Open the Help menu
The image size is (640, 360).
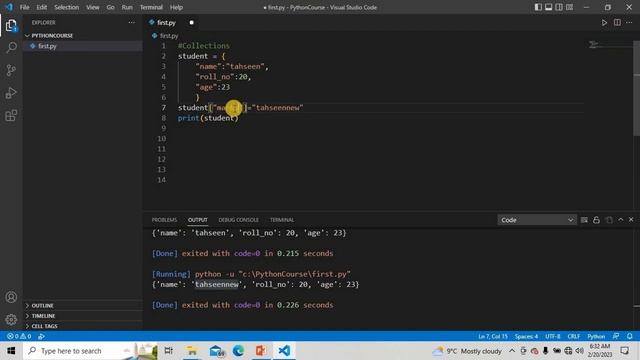tap(176, 7)
